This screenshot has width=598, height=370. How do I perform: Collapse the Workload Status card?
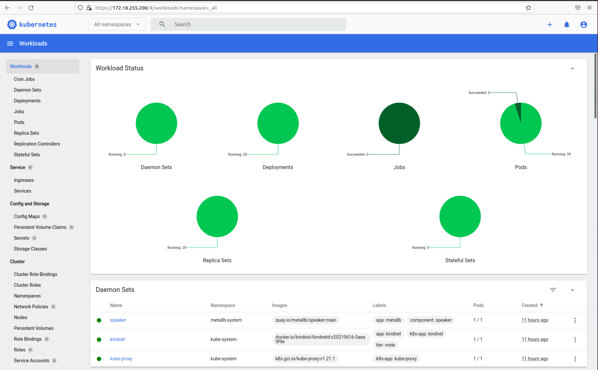[x=572, y=68]
